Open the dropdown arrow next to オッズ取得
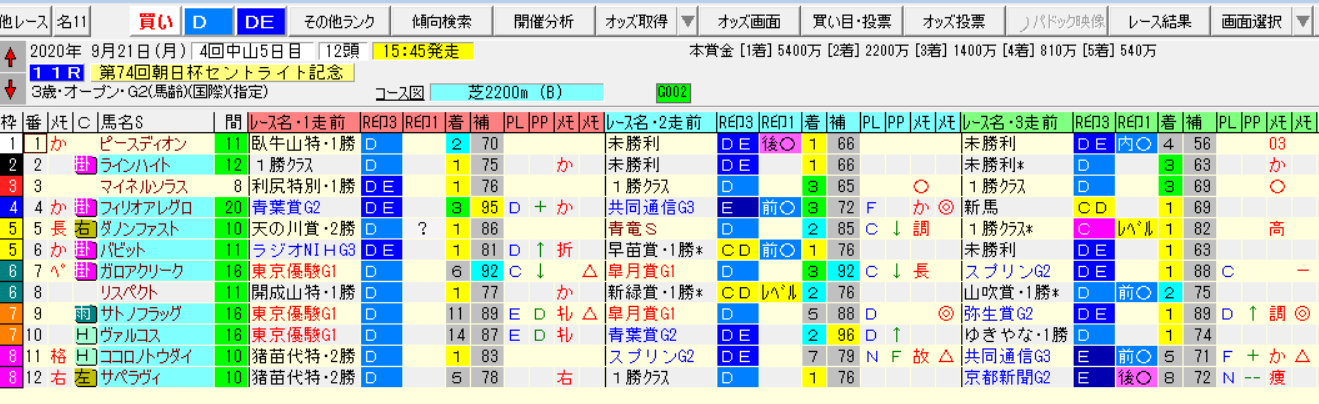Image resolution: width=1319 pixels, height=404 pixels. click(687, 21)
